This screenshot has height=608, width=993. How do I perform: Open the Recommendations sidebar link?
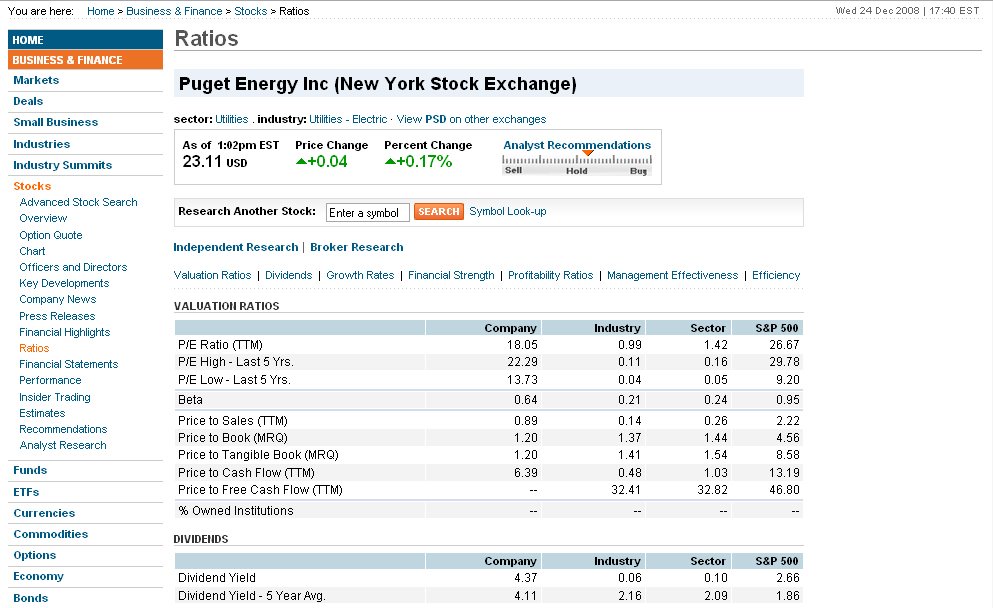(x=63, y=429)
